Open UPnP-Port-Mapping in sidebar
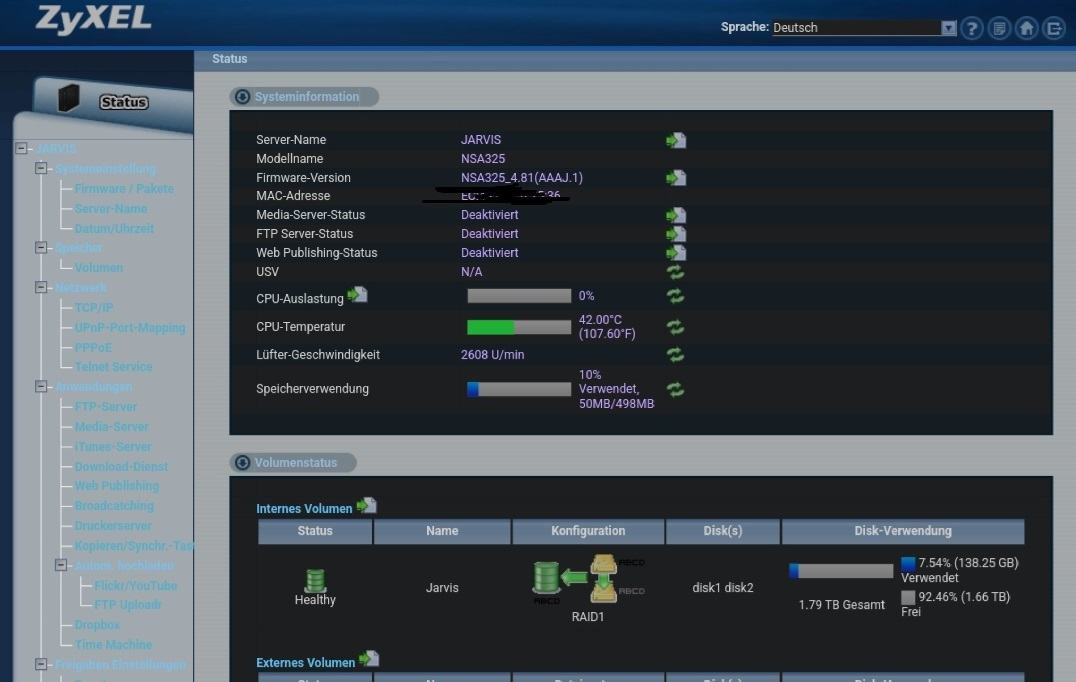Image resolution: width=1076 pixels, height=682 pixels. point(130,327)
